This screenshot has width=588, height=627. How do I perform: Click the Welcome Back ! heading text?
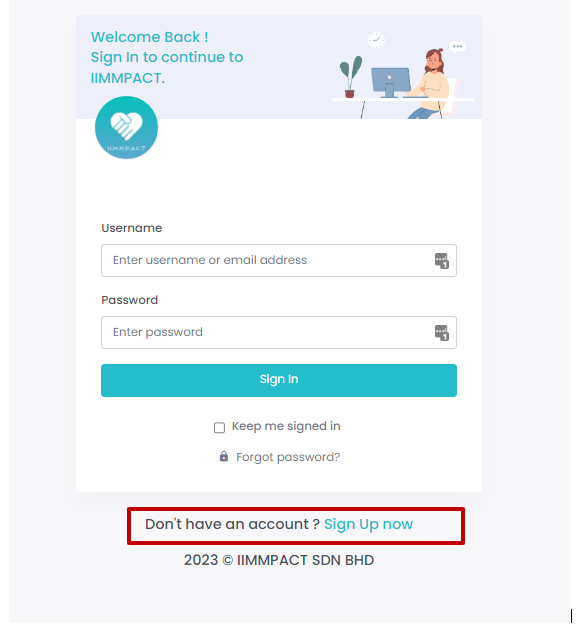150,37
